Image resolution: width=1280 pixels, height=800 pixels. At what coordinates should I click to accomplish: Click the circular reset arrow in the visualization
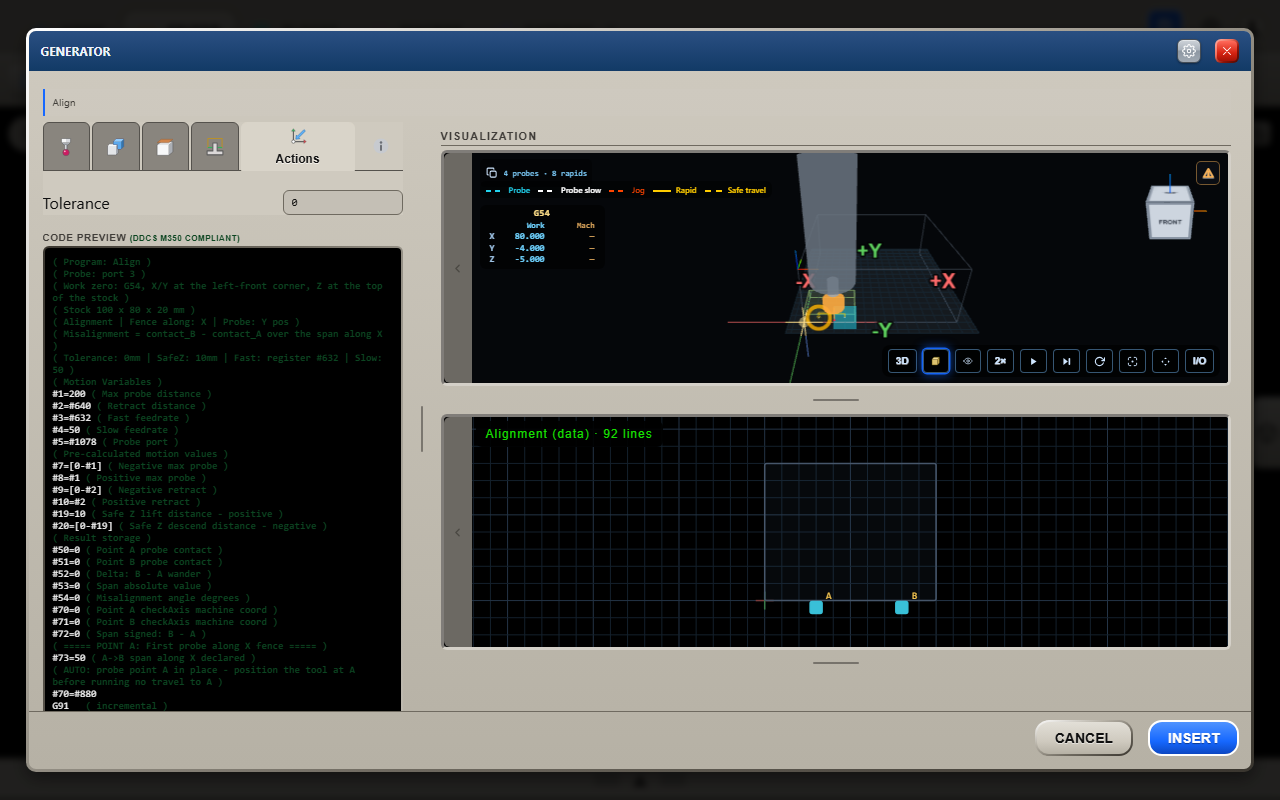(x=1100, y=361)
